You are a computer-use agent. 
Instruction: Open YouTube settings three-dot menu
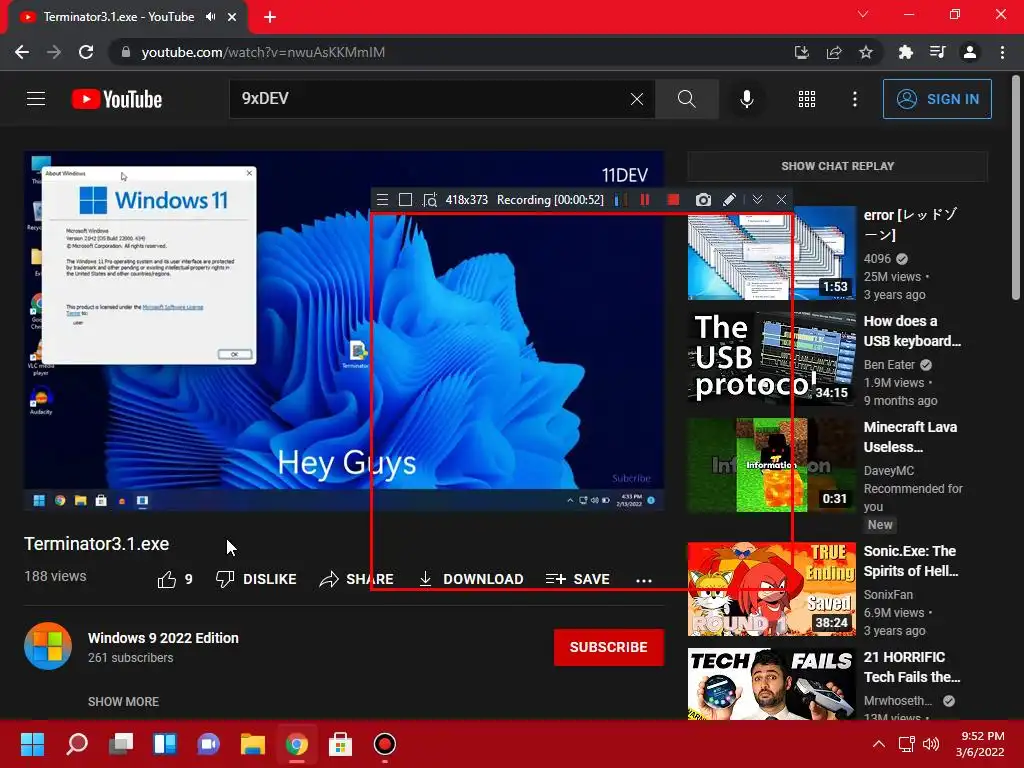pos(854,99)
